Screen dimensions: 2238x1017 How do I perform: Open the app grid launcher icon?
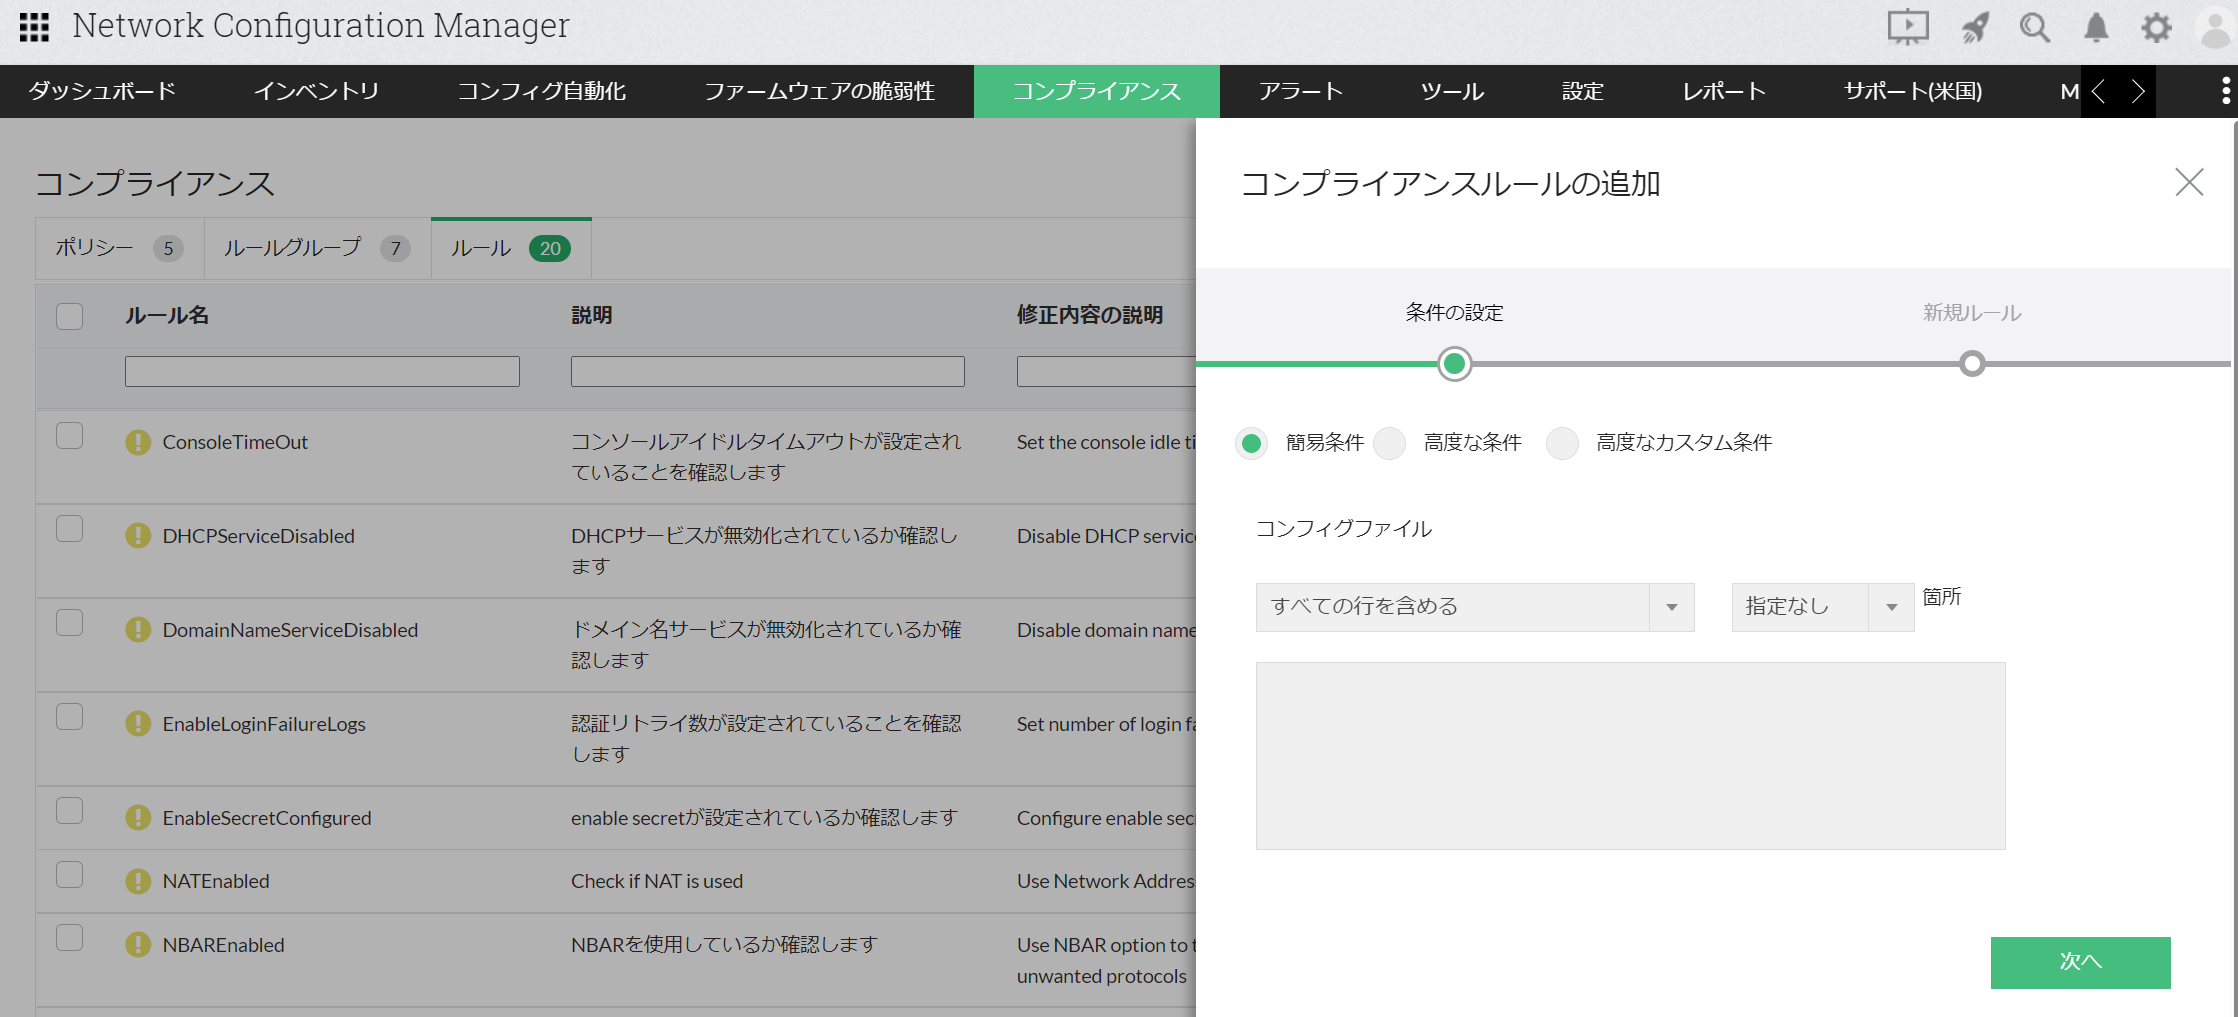pos(34,27)
